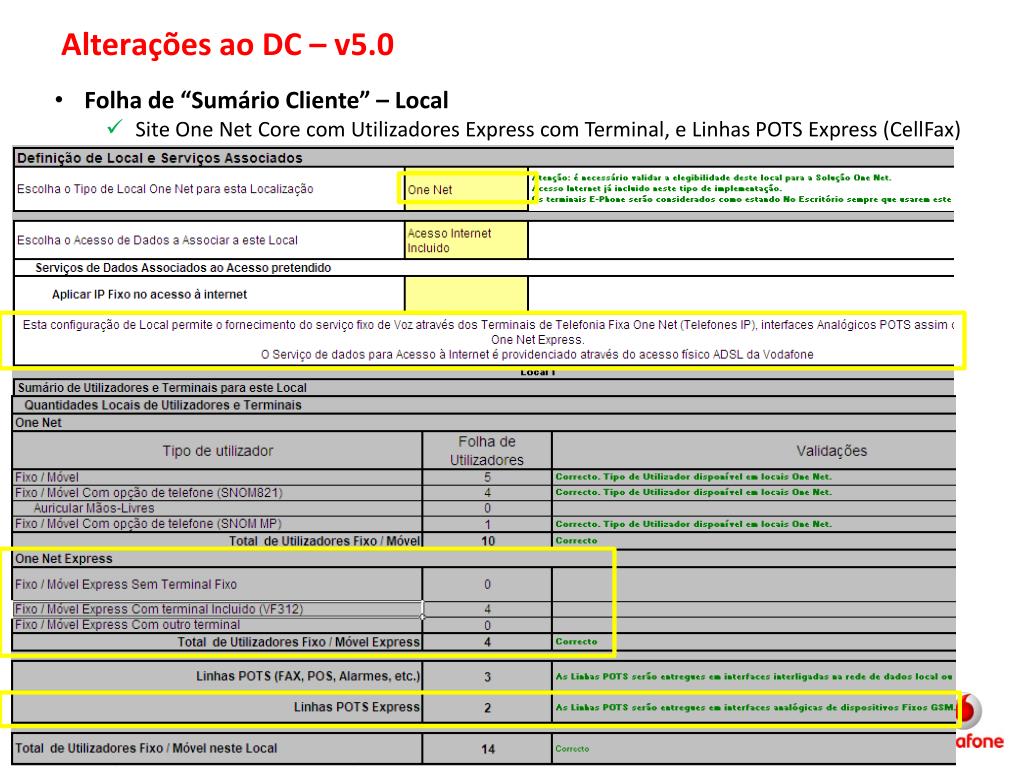The image size is (1024, 768).
Task: Click label 'Escolha o Tipo de Local One Net'
Action: point(165,189)
